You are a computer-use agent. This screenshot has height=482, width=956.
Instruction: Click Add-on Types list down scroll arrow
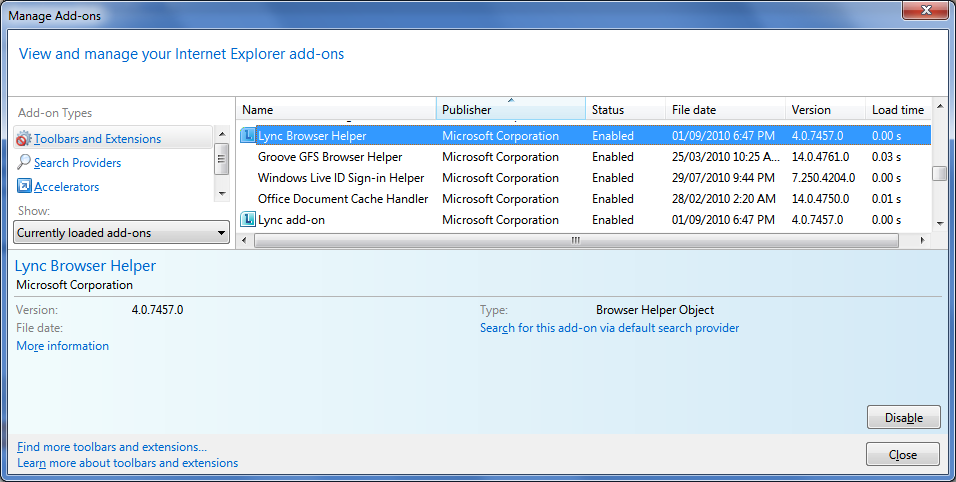222,194
